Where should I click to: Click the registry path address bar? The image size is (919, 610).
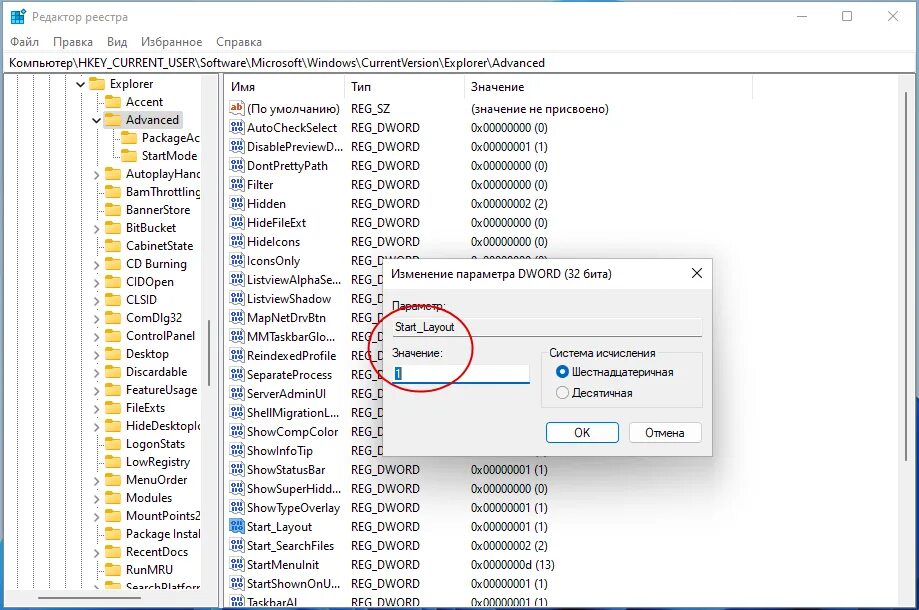coord(460,63)
